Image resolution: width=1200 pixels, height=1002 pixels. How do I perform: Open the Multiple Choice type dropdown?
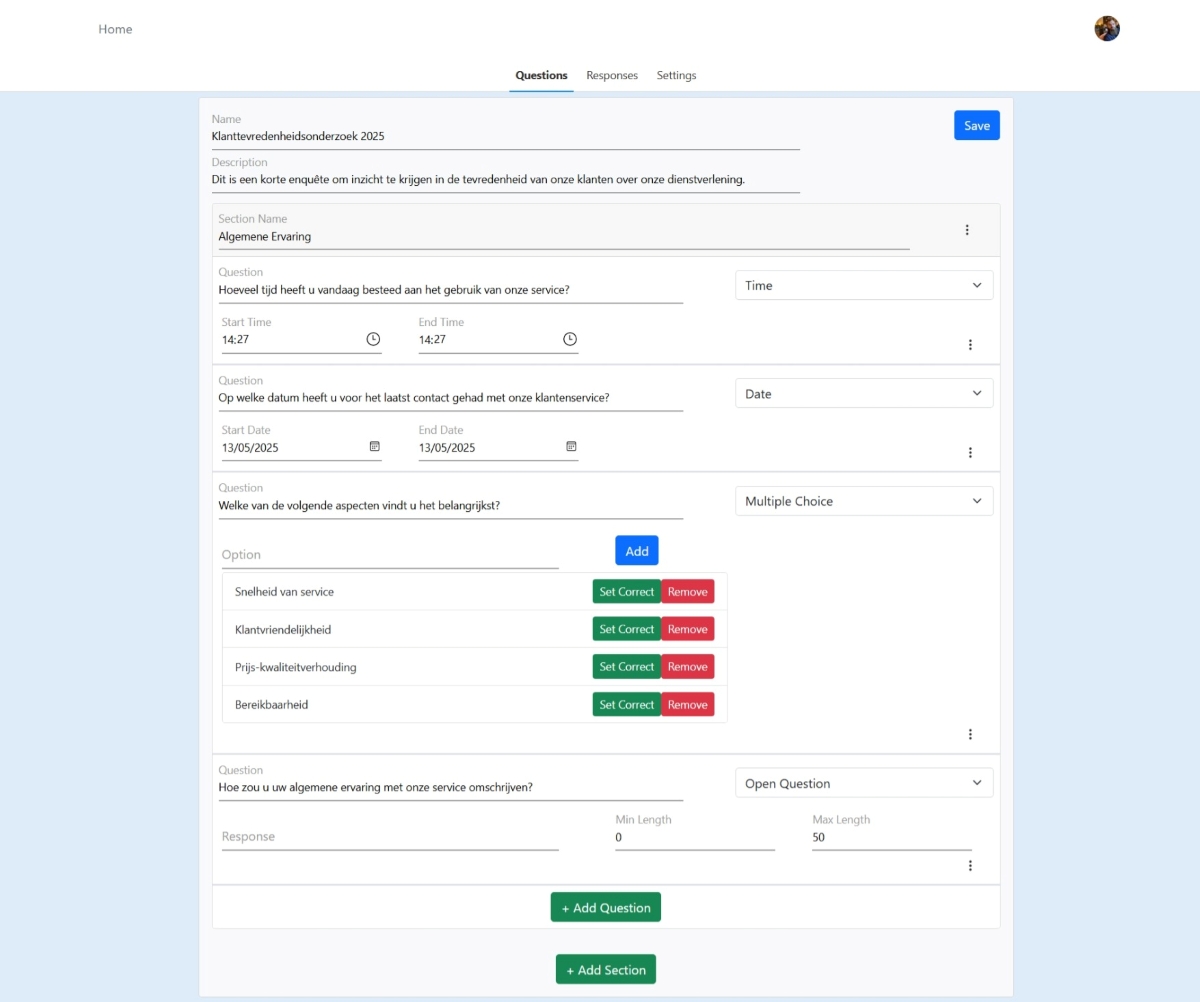864,502
